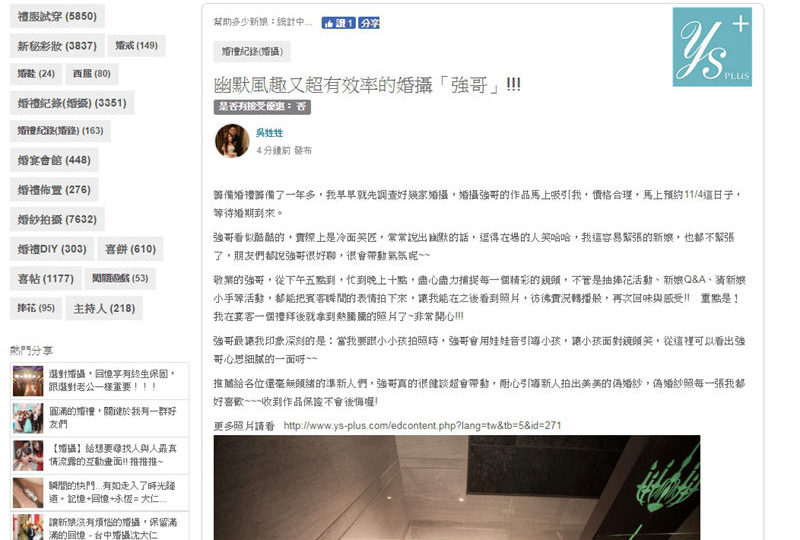Open the 婚戒 (149) tag
The width and height of the screenshot is (800, 540).
[136, 45]
